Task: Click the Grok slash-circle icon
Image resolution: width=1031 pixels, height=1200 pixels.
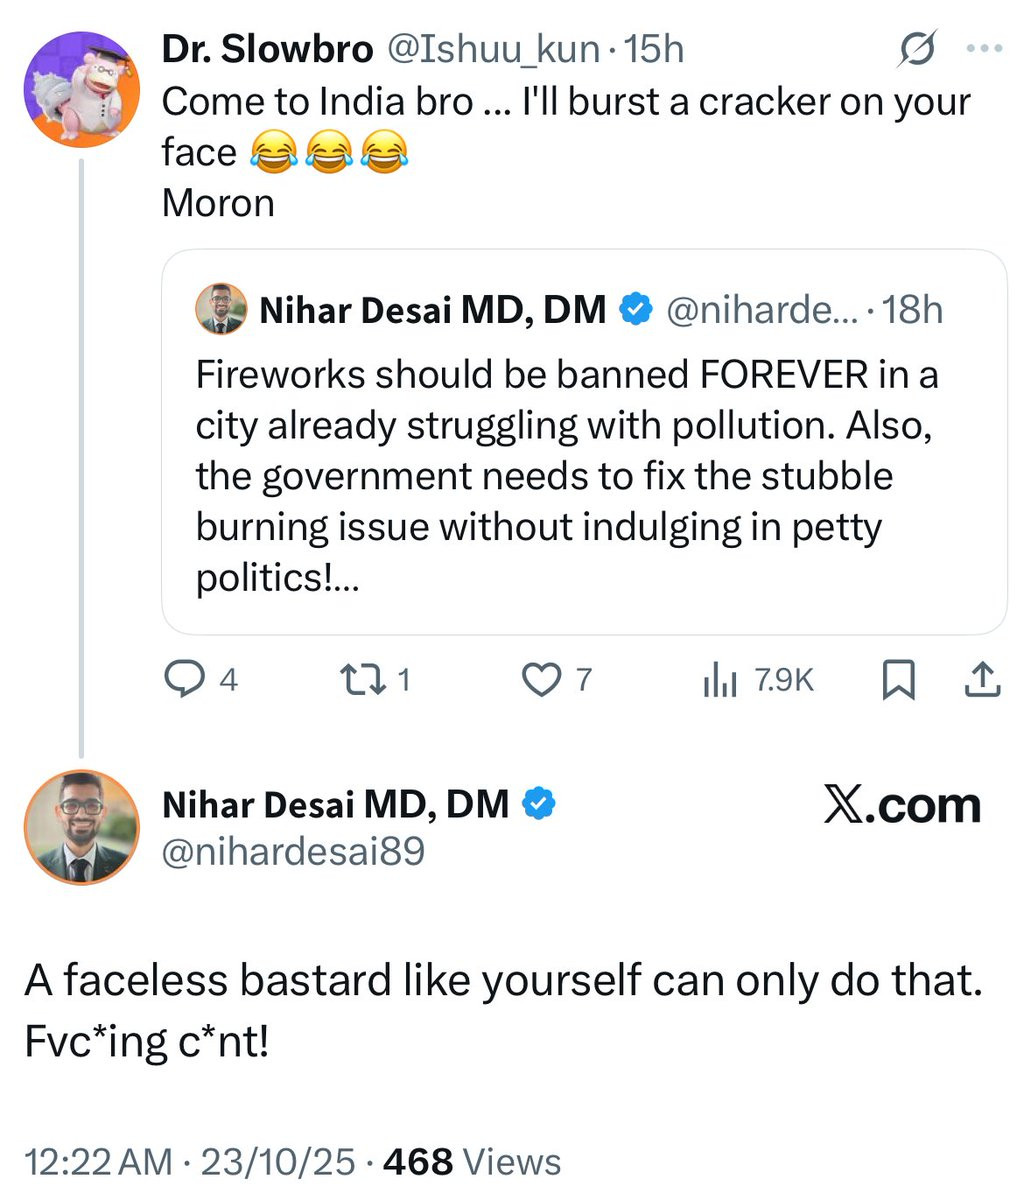Action: click(918, 49)
